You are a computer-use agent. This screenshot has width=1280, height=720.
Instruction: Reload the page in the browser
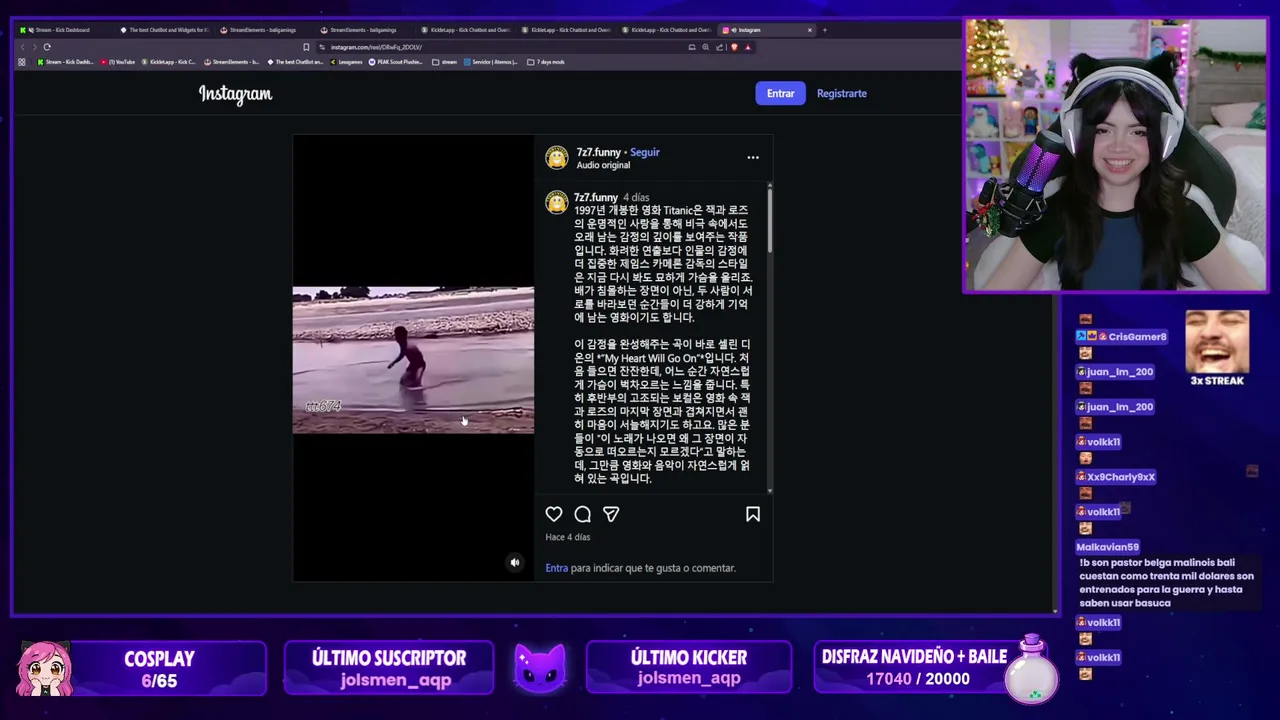tap(46, 47)
